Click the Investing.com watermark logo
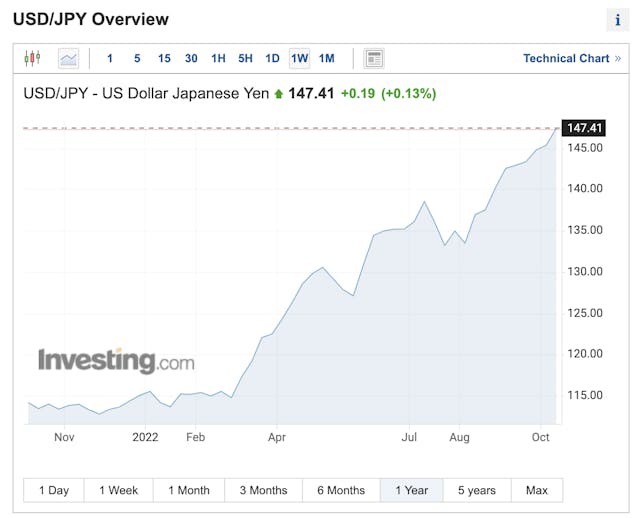This screenshot has height=518, width=640. (116, 361)
